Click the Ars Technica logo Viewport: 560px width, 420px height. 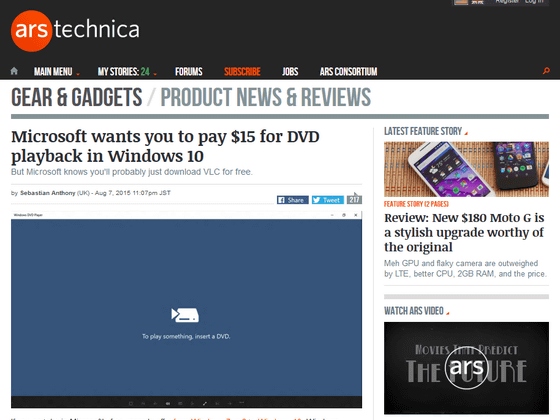pos(75,31)
